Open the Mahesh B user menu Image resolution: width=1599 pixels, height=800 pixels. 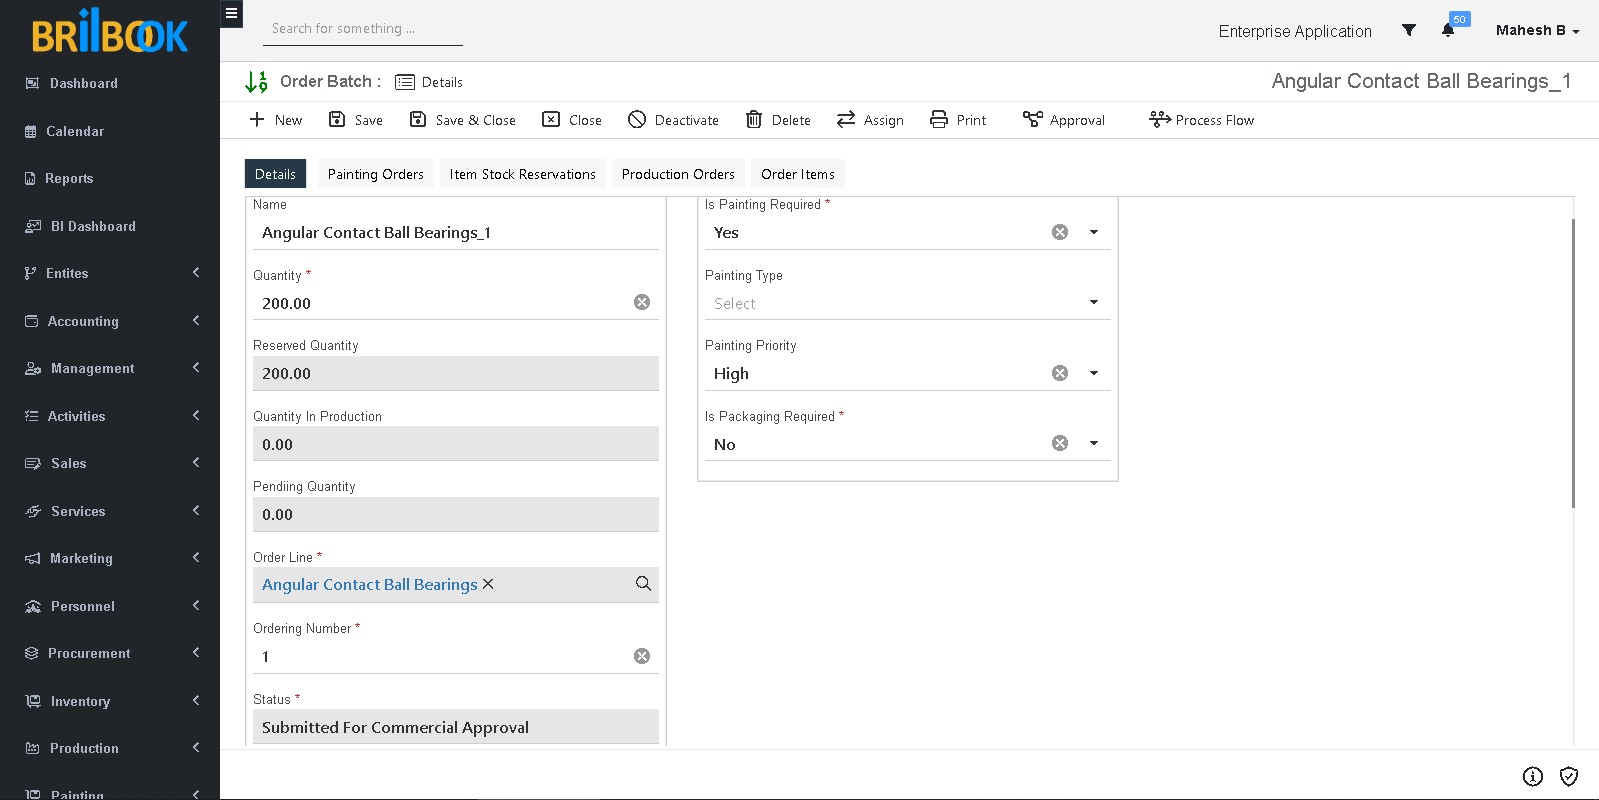1536,30
